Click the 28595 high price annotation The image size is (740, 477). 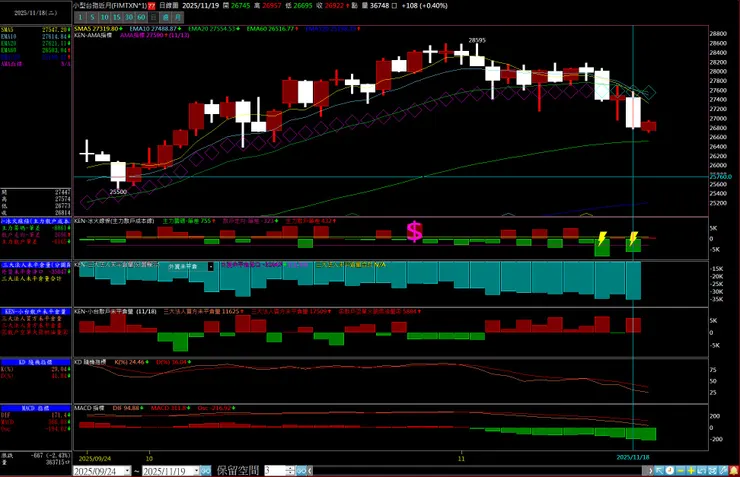click(477, 41)
